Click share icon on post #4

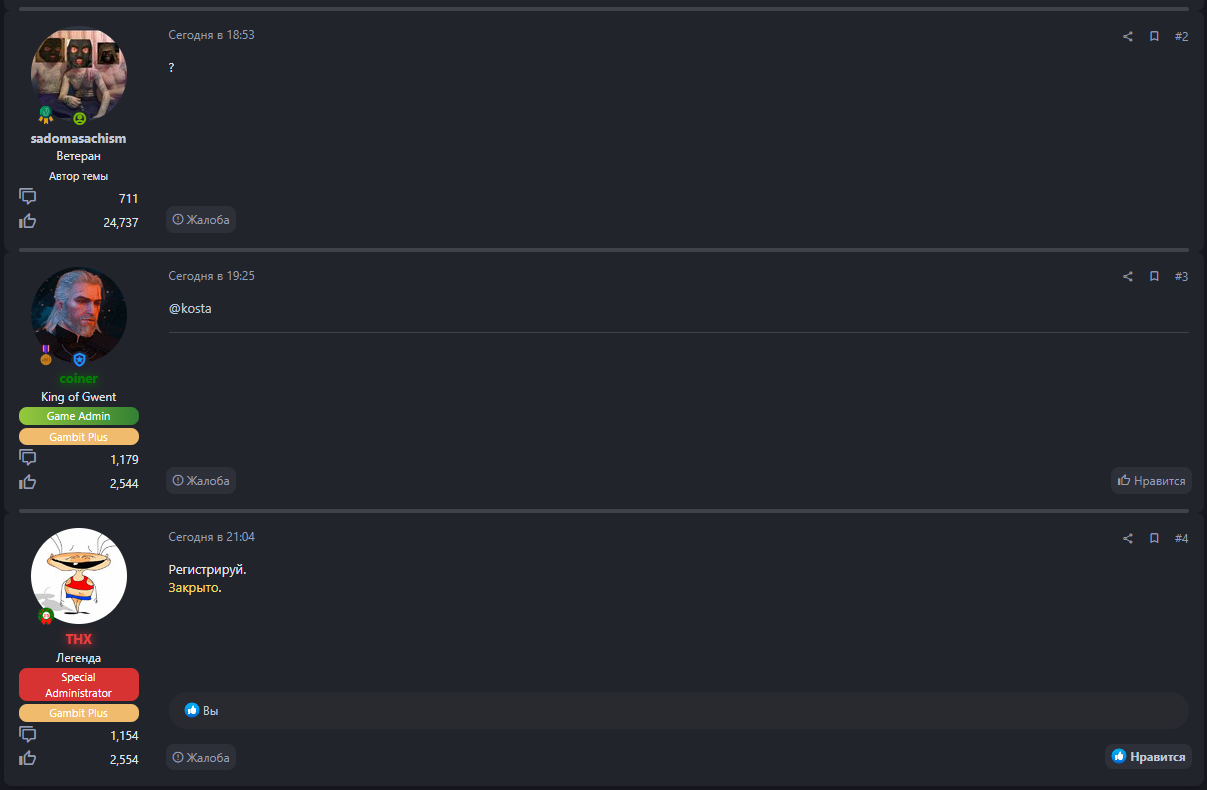(x=1128, y=539)
